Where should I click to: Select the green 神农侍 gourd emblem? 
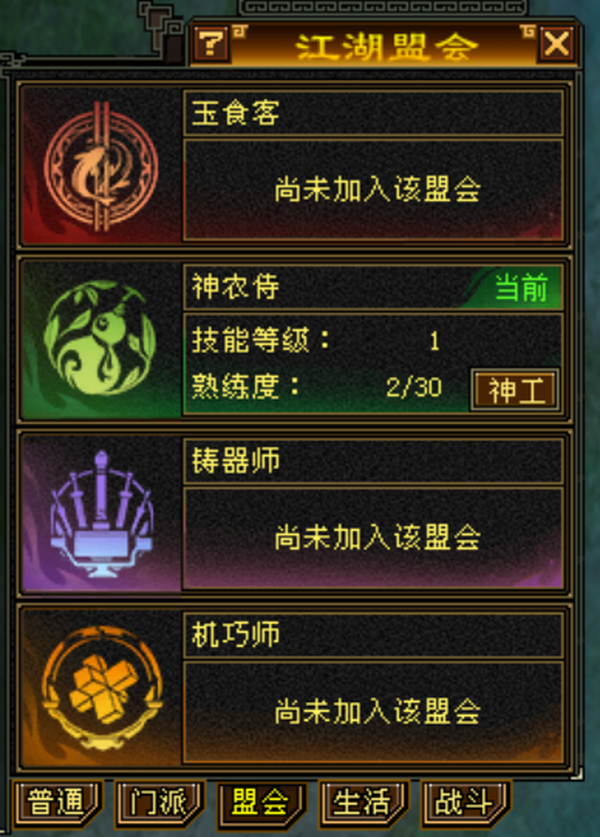(x=100, y=338)
